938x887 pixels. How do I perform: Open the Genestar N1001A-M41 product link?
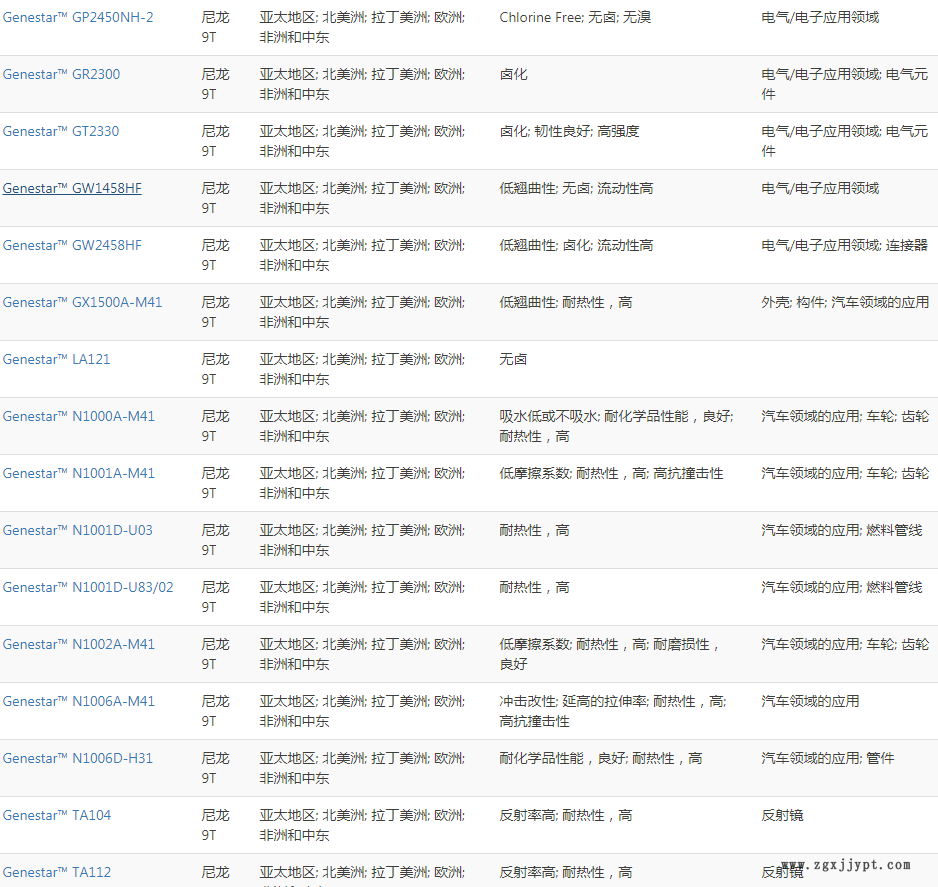pos(78,473)
